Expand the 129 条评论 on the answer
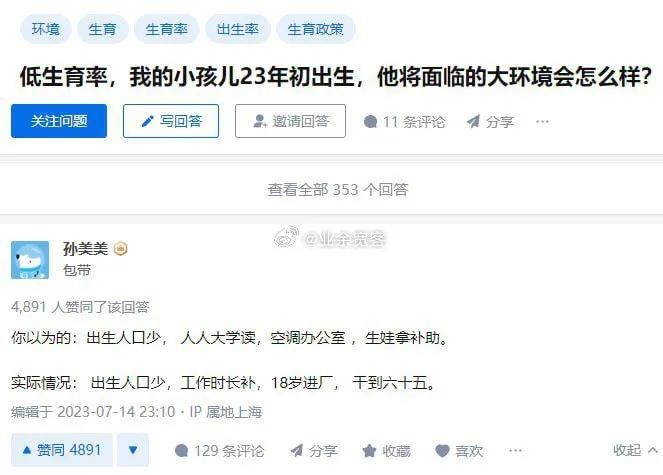This screenshot has width=663, height=475. [219, 451]
